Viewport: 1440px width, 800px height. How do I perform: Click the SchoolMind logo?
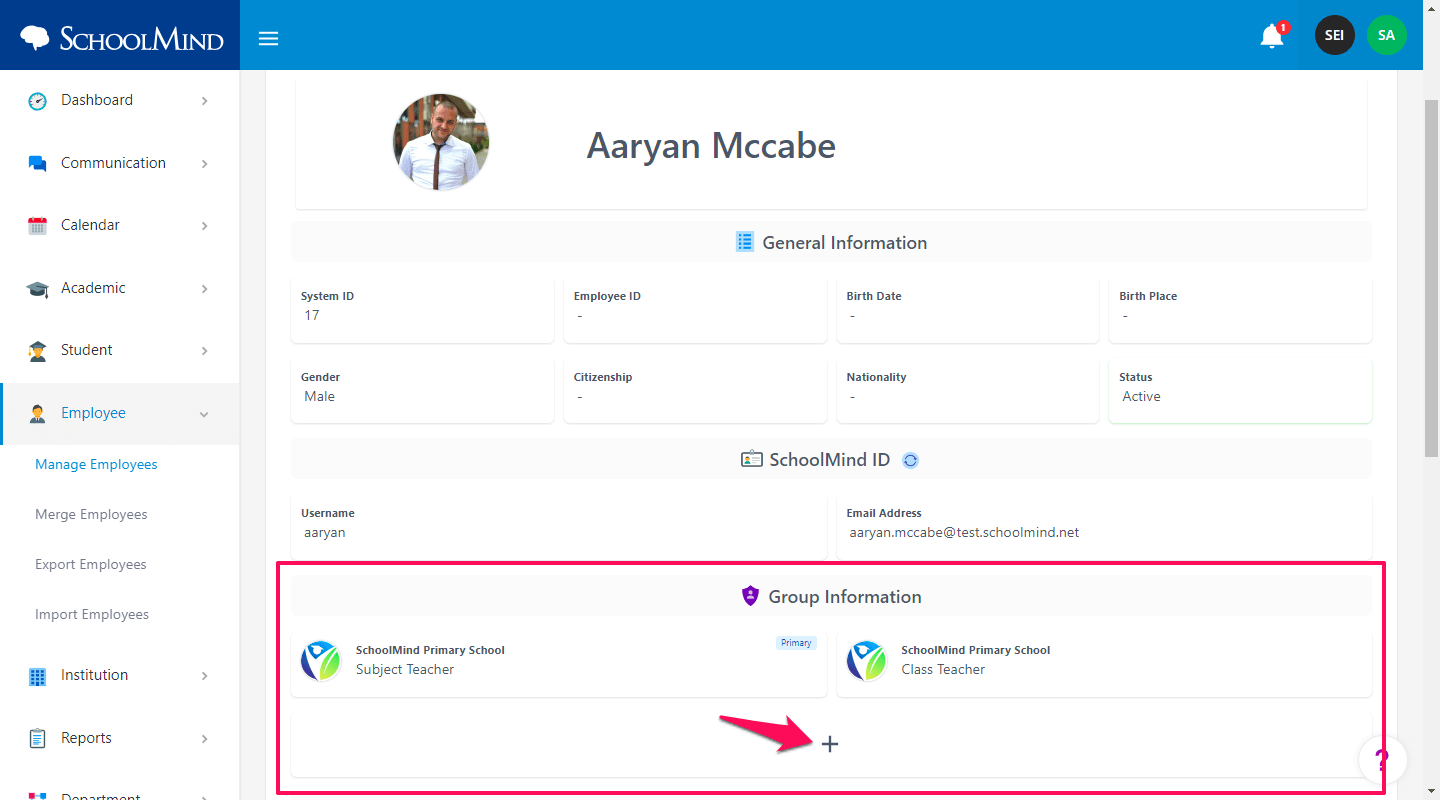tap(121, 38)
